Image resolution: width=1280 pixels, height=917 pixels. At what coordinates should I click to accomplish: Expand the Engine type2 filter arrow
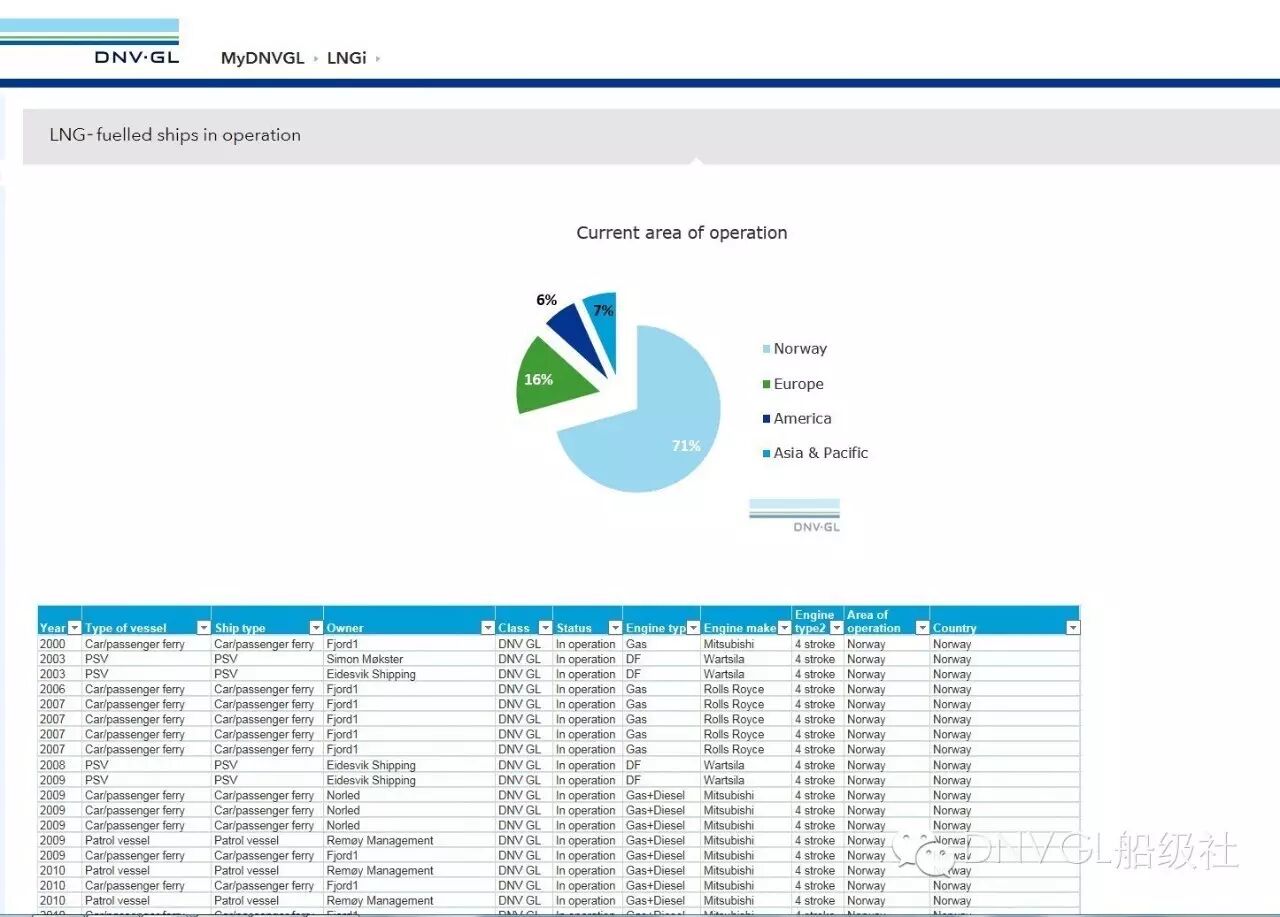[x=837, y=628]
